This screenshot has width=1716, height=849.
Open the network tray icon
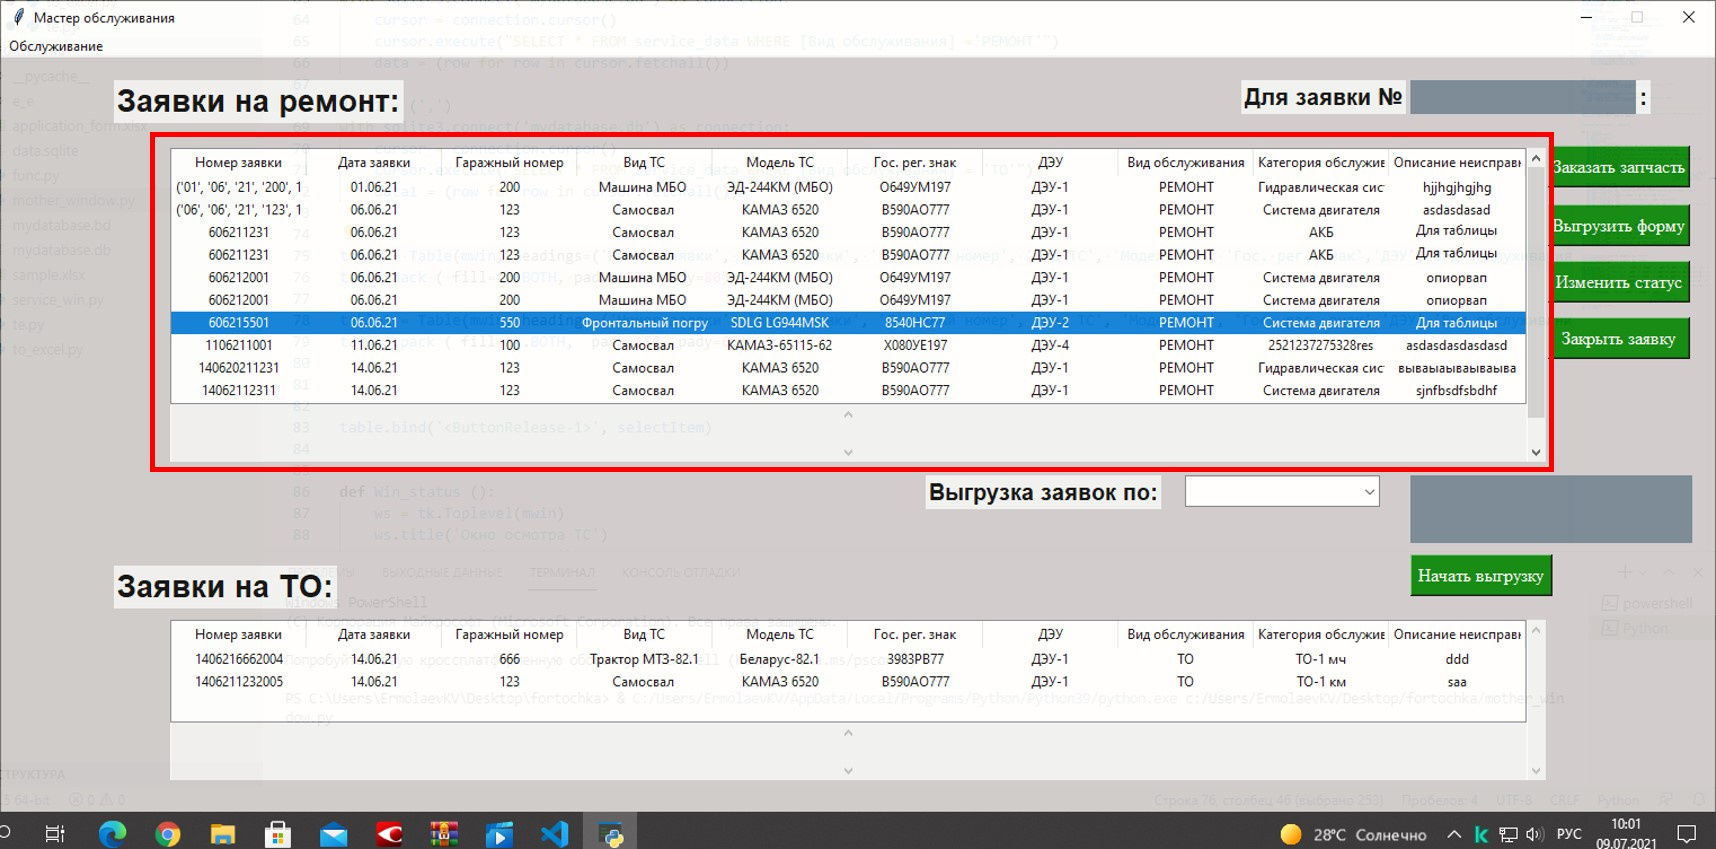(1508, 834)
